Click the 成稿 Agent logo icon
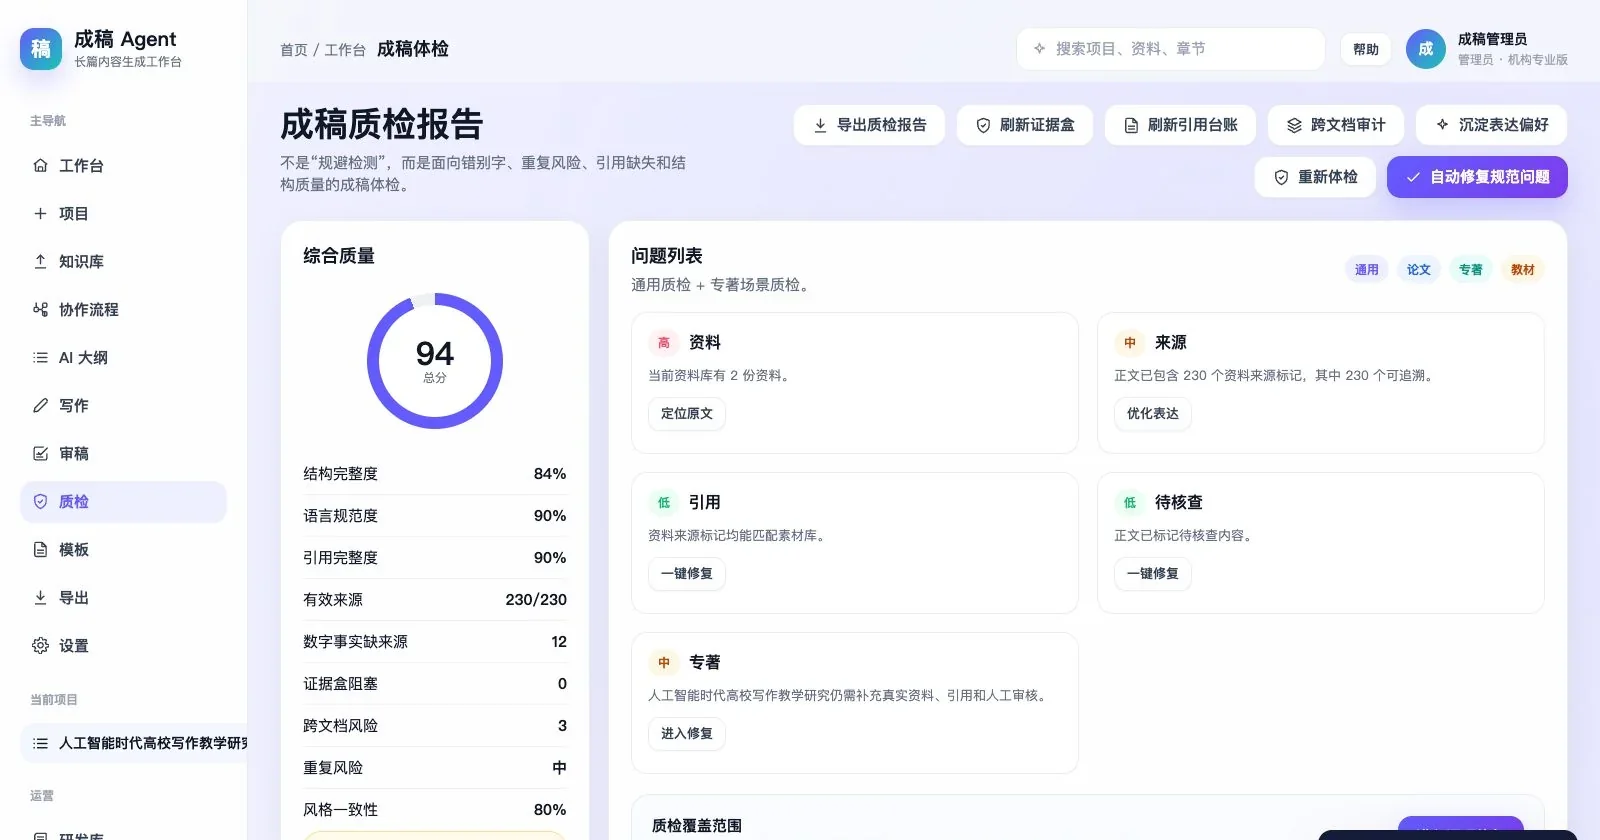The height and width of the screenshot is (840, 1600). [41, 49]
